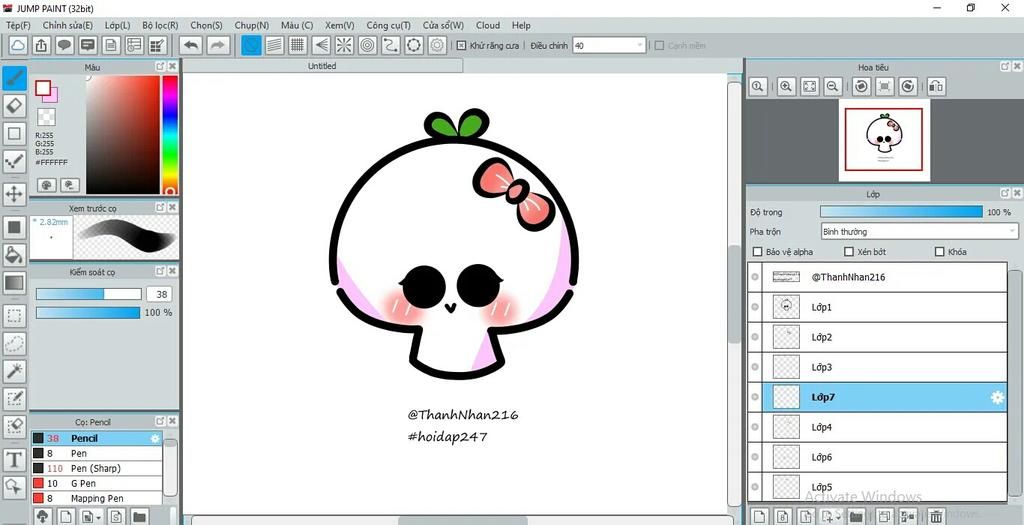
Task: Select the Magic Wand tool
Action: (14, 371)
